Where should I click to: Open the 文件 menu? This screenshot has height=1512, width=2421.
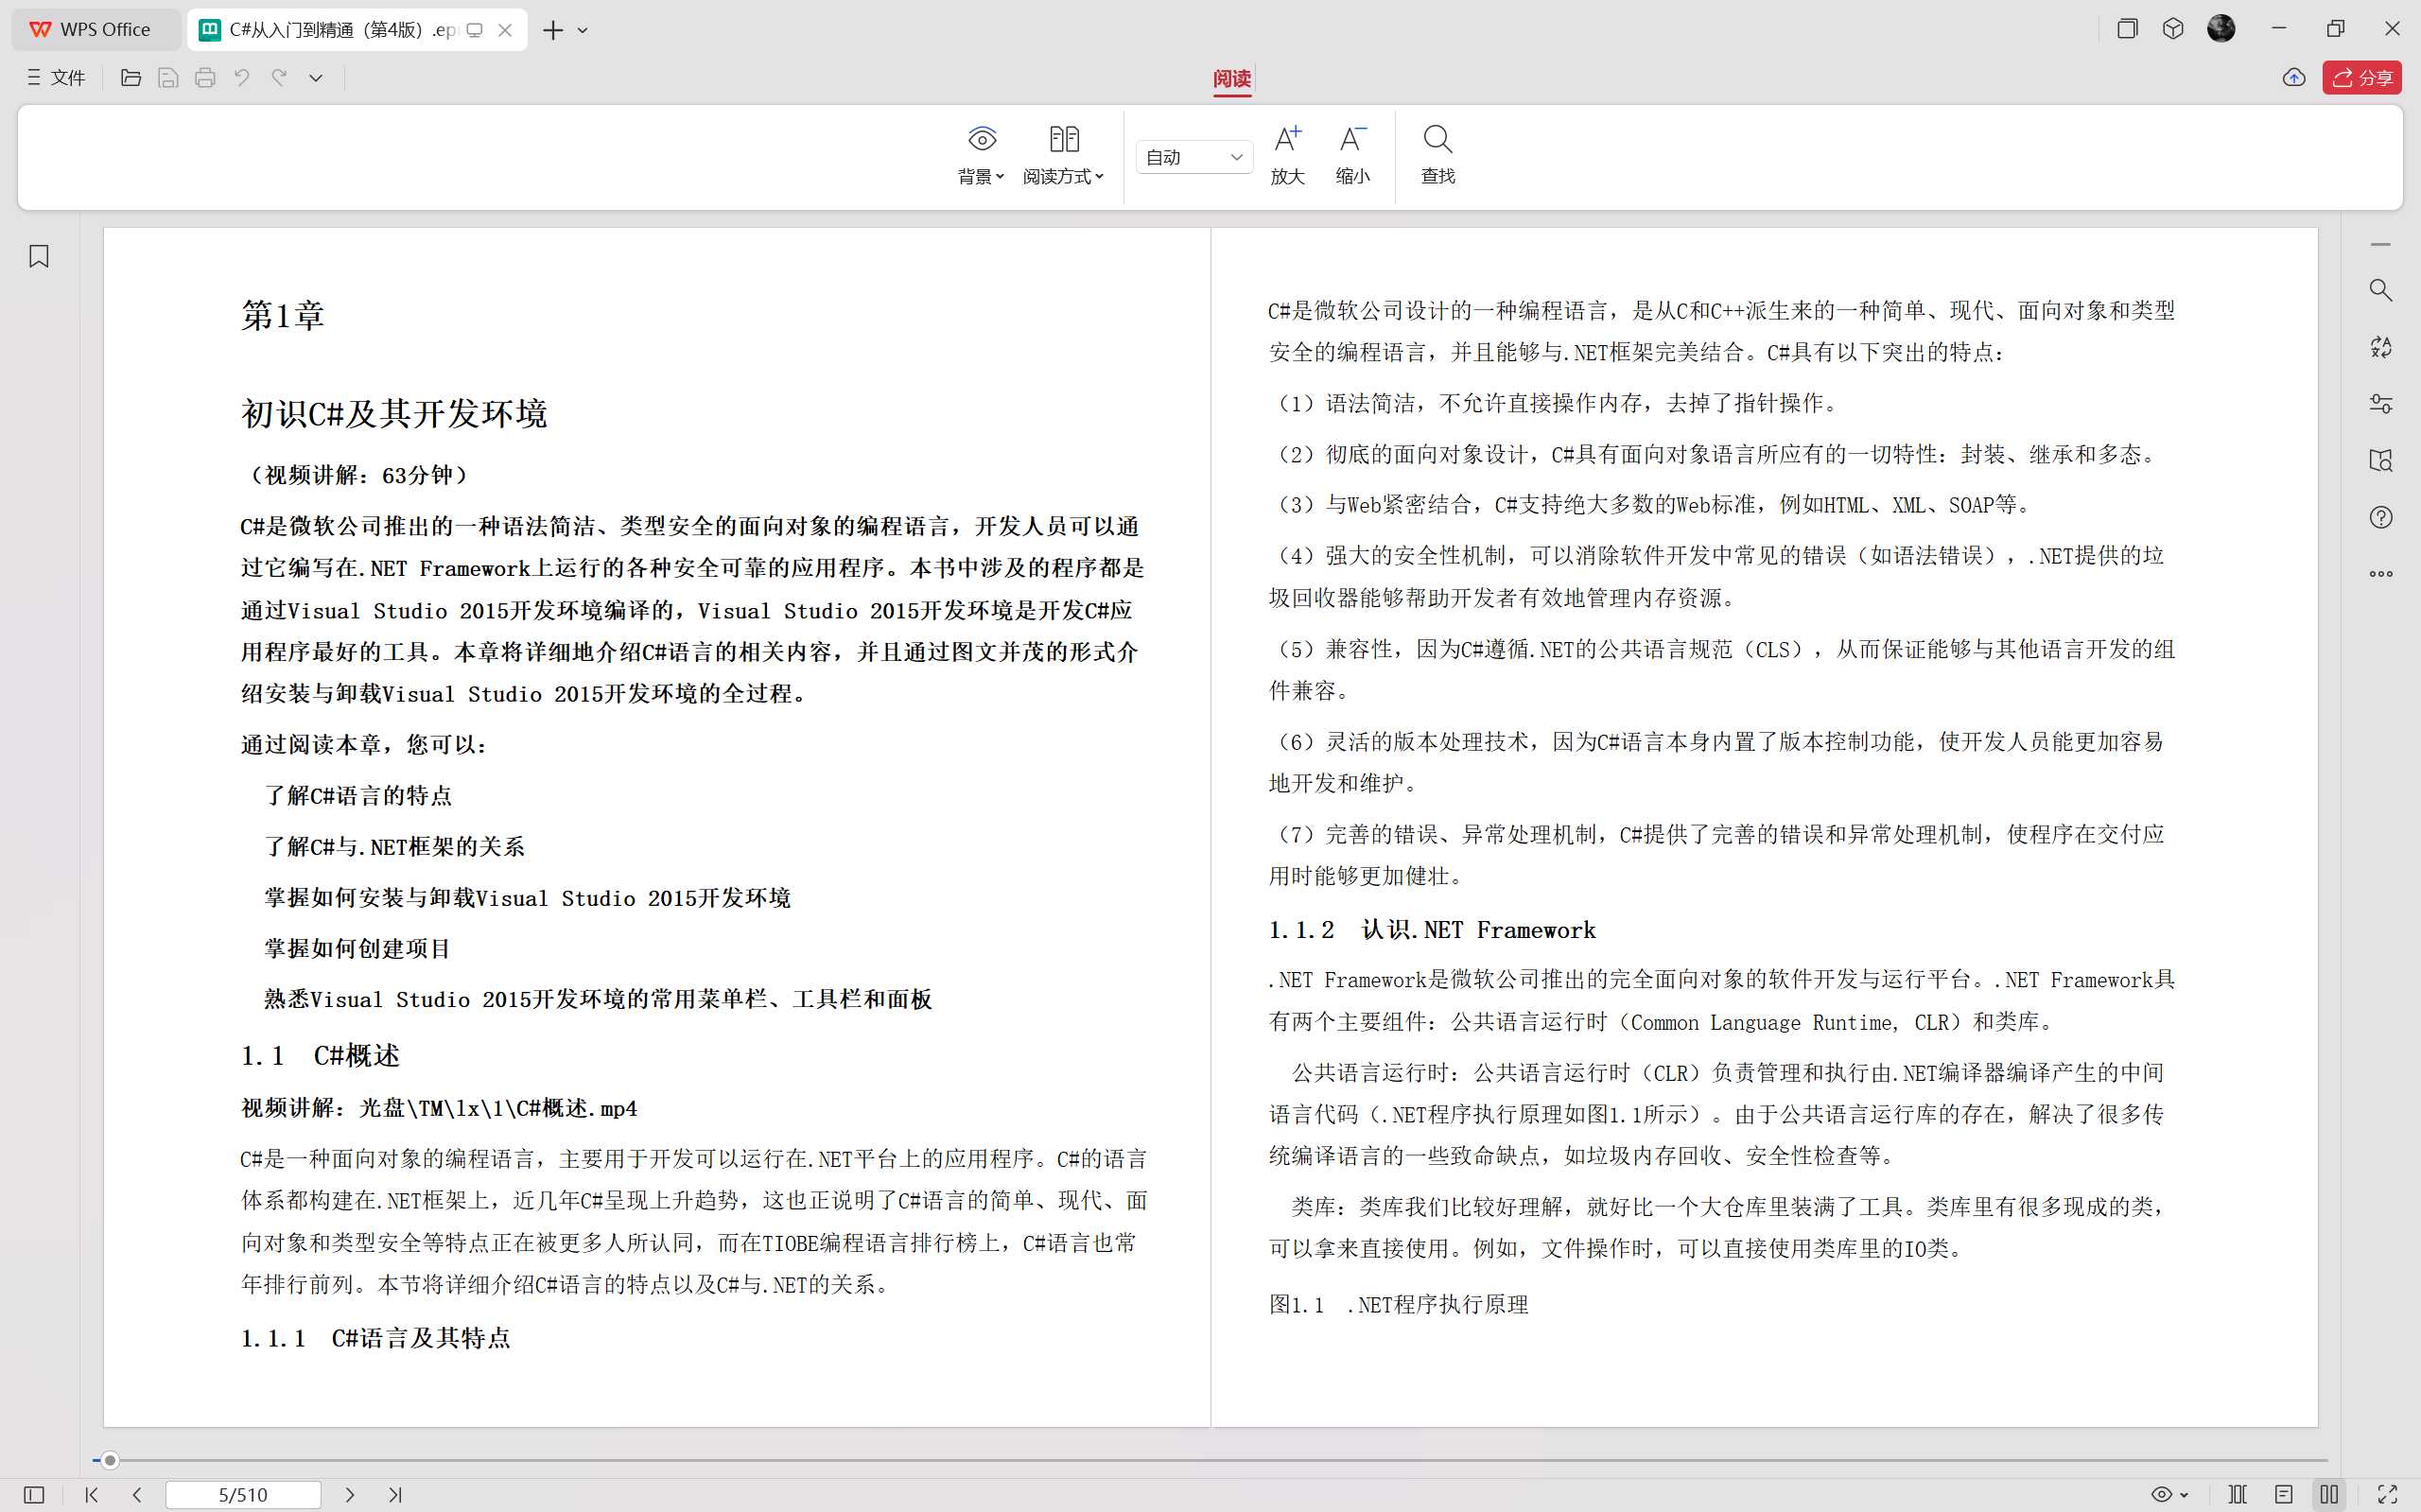[x=56, y=77]
